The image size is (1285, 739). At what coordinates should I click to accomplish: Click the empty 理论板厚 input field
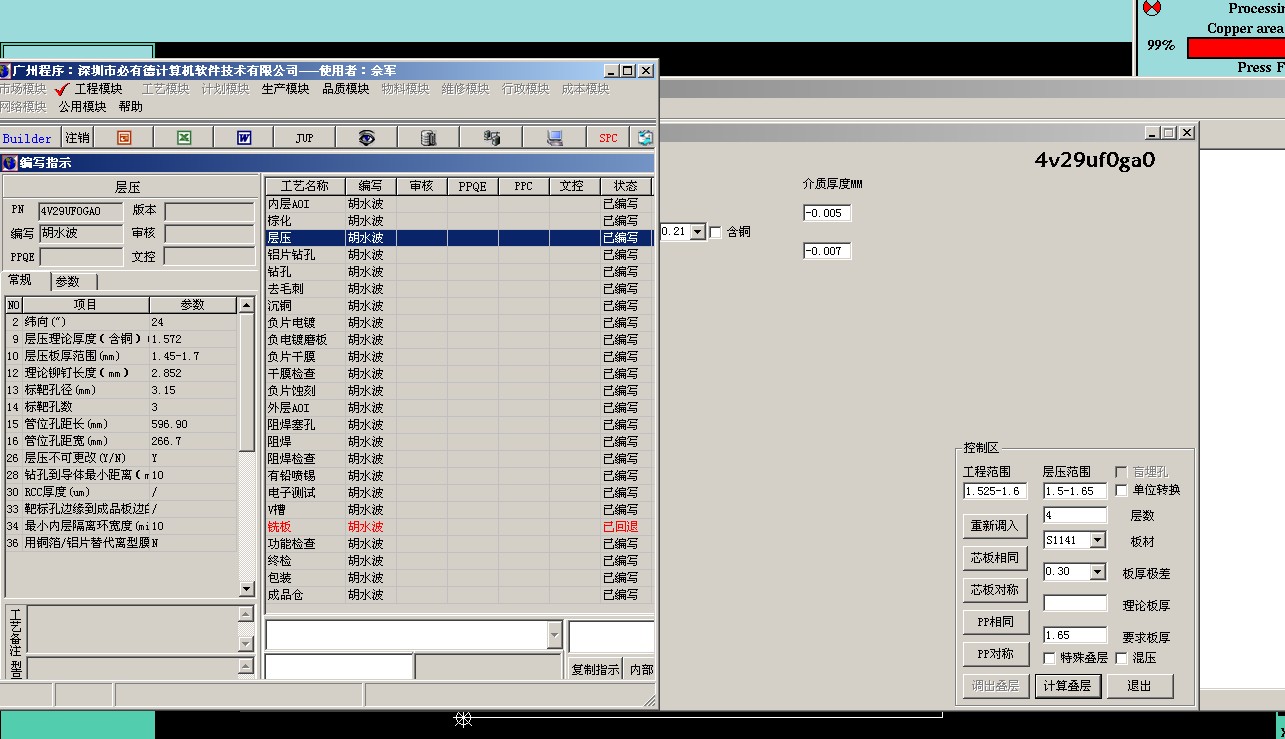1075,603
